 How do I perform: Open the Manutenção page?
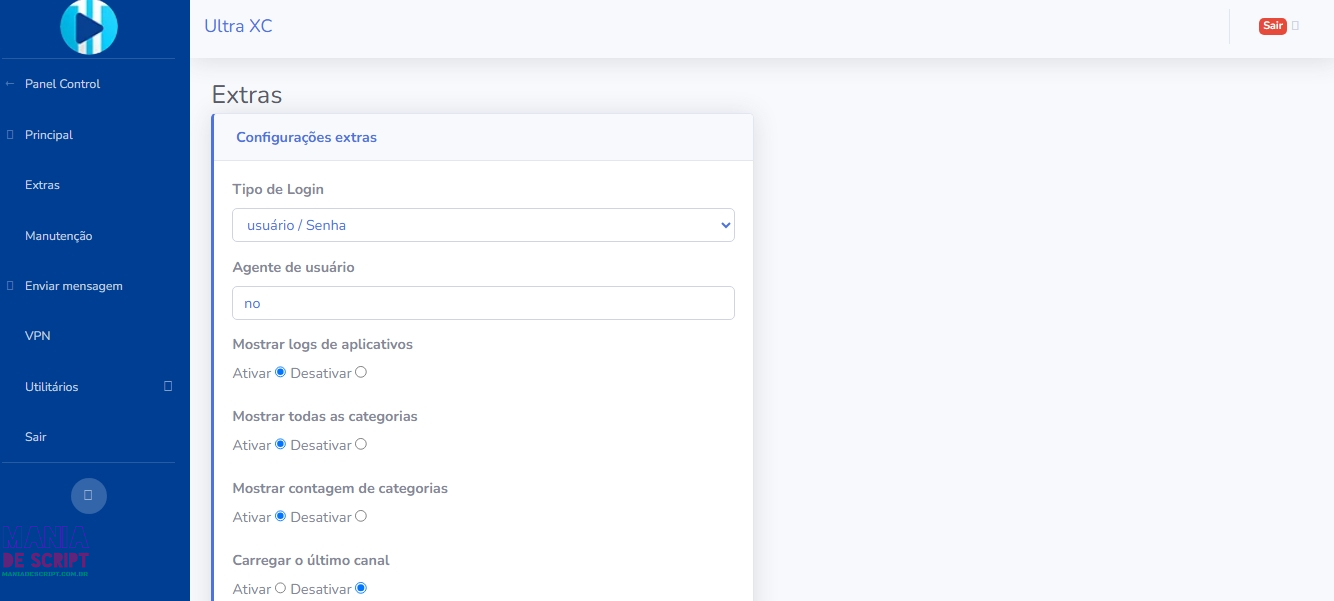pos(58,236)
